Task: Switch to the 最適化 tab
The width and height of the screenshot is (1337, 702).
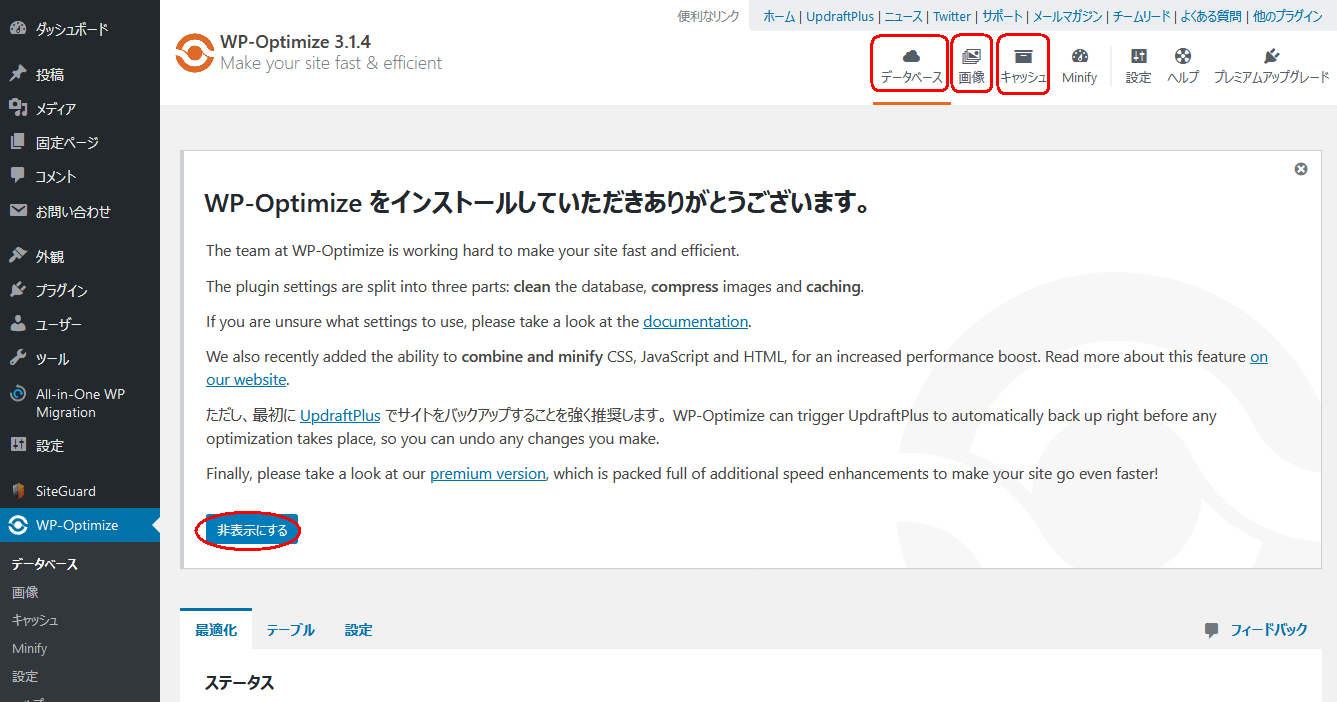Action: (216, 630)
